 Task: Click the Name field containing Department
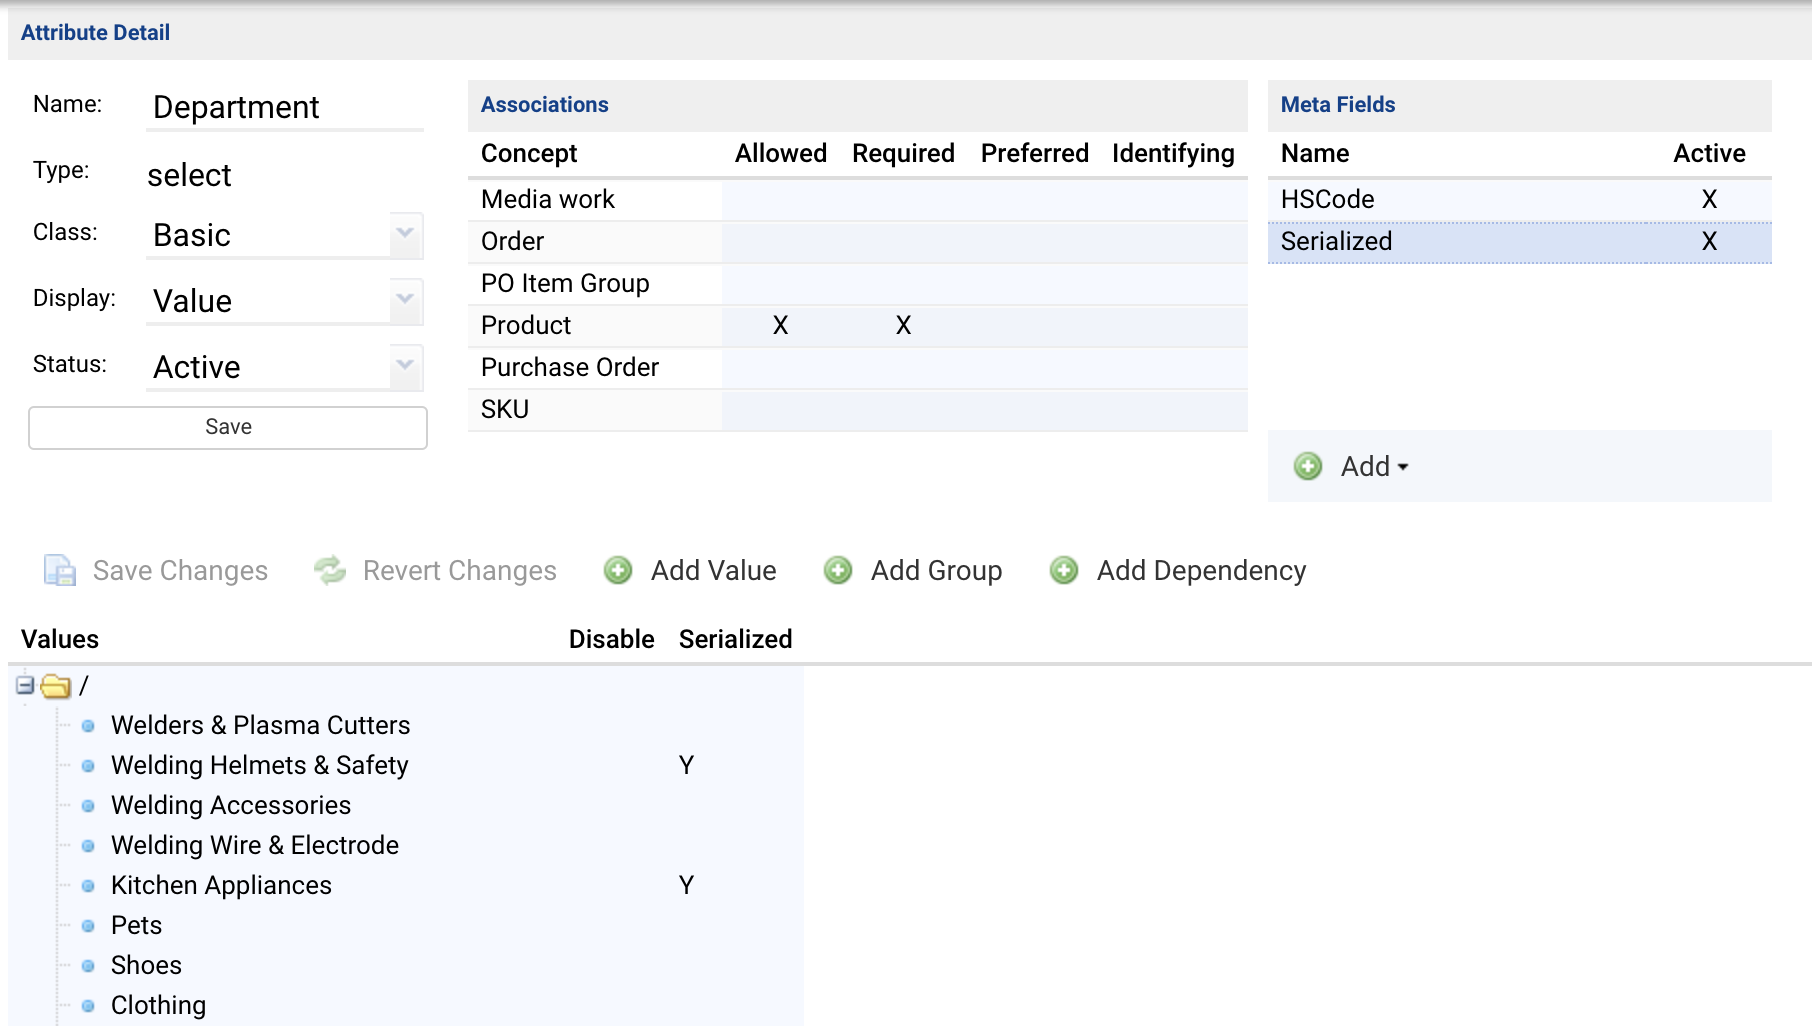(285, 107)
